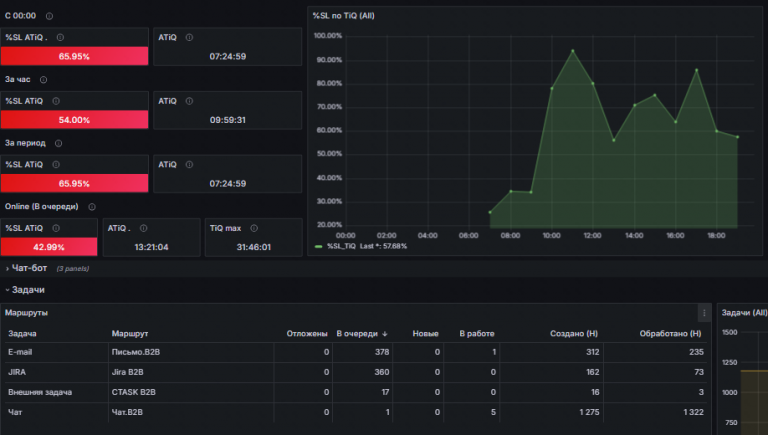Open the Маршруты panel three-dot menu
Image resolution: width=768 pixels, height=435 pixels.
tap(704, 313)
